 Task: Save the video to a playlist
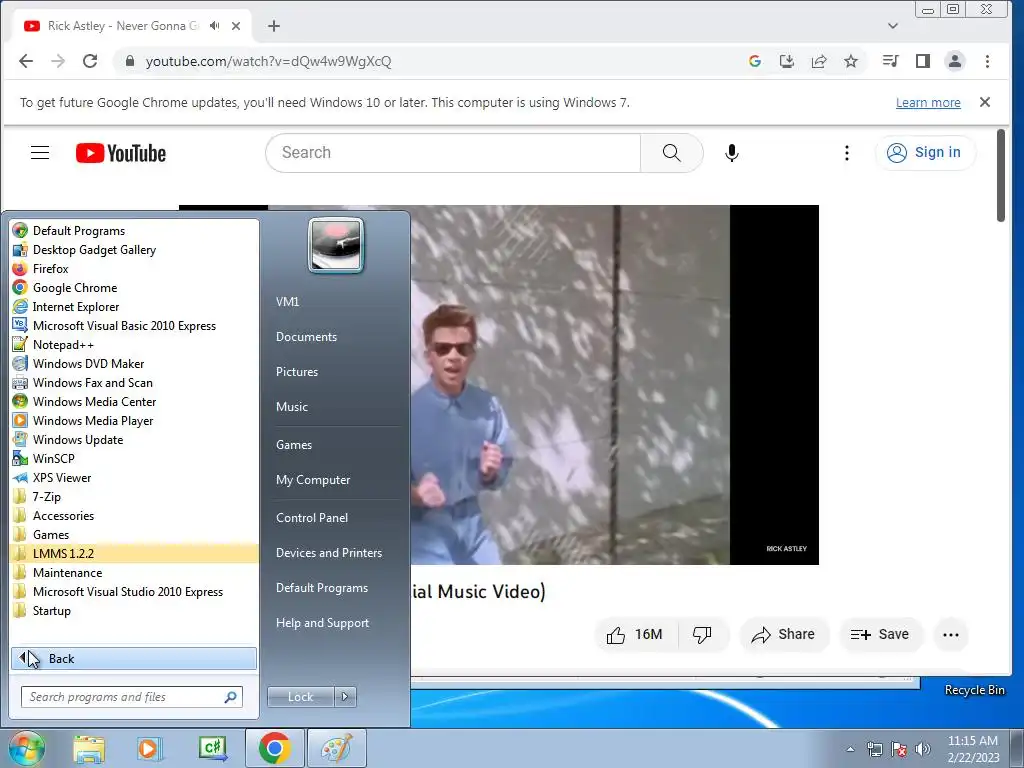coord(880,635)
